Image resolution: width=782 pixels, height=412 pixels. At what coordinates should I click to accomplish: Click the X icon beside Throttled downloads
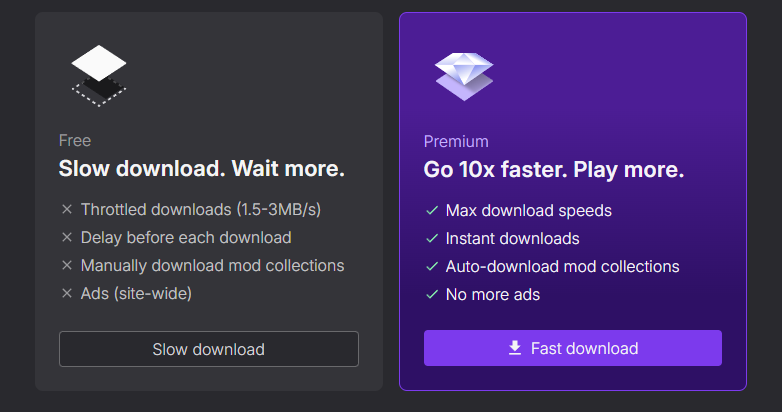(67, 210)
